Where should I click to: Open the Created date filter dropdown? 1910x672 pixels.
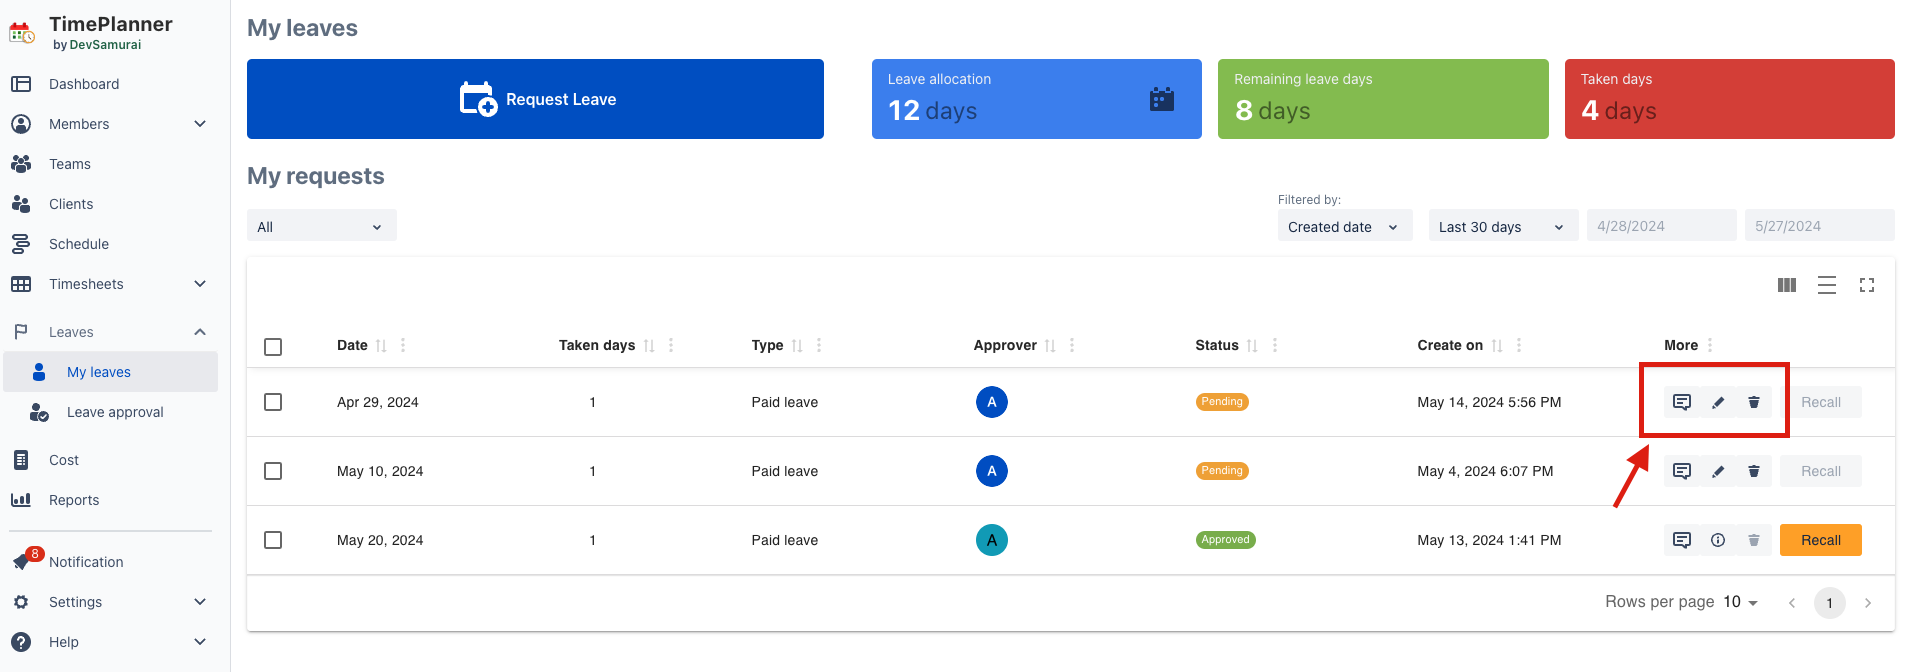pos(1345,226)
